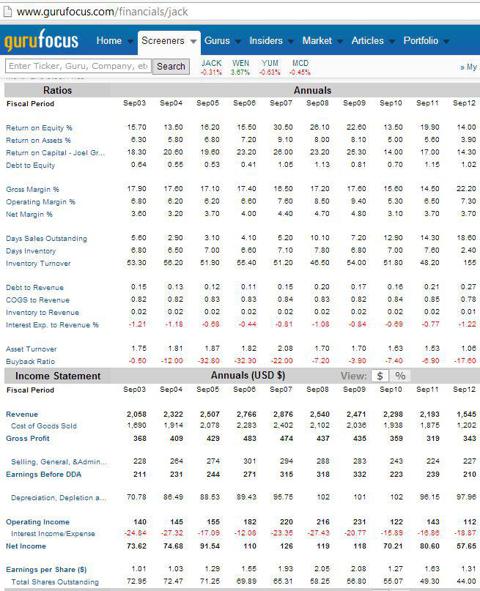Open Interest Exp. to Revenue % row
The image size is (480, 591).
[52, 325]
